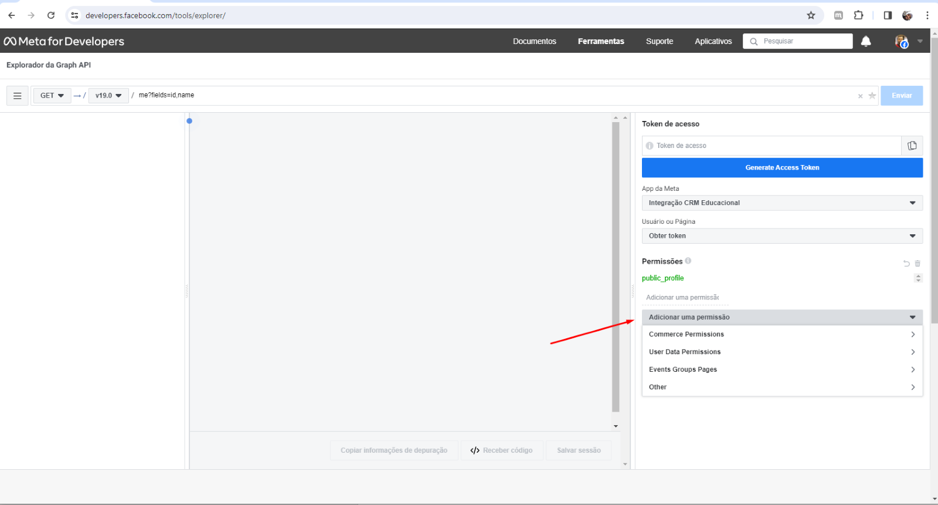Image resolution: width=938 pixels, height=505 pixels.
Task: Open the Ferramentas menu
Action: 601,41
